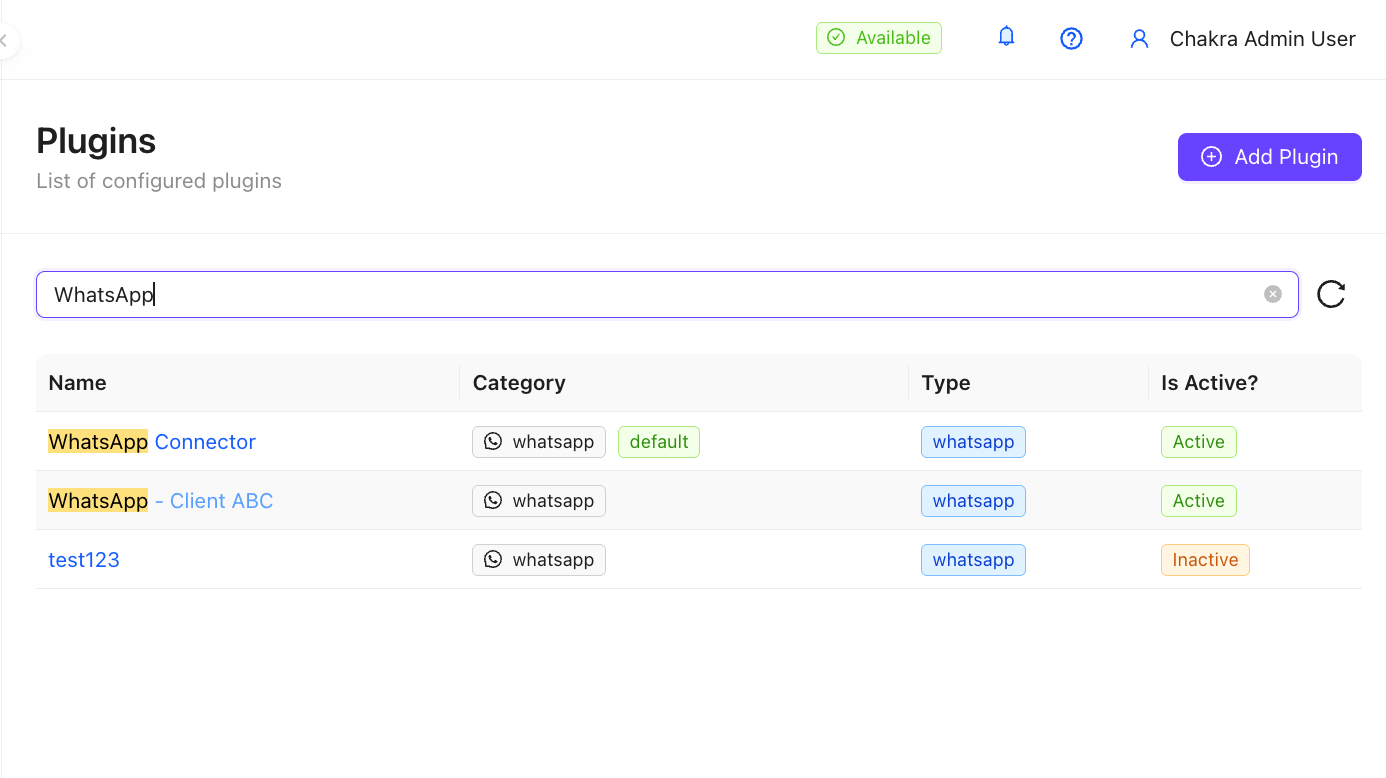Activate the Inactive test123 plugin

coord(1205,559)
